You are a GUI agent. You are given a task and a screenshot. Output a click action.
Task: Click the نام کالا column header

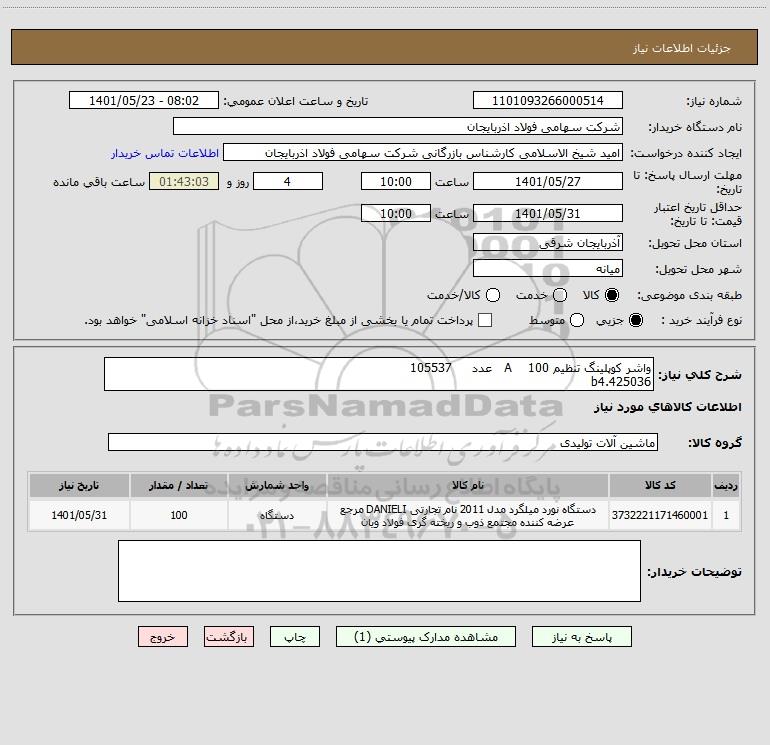point(468,485)
